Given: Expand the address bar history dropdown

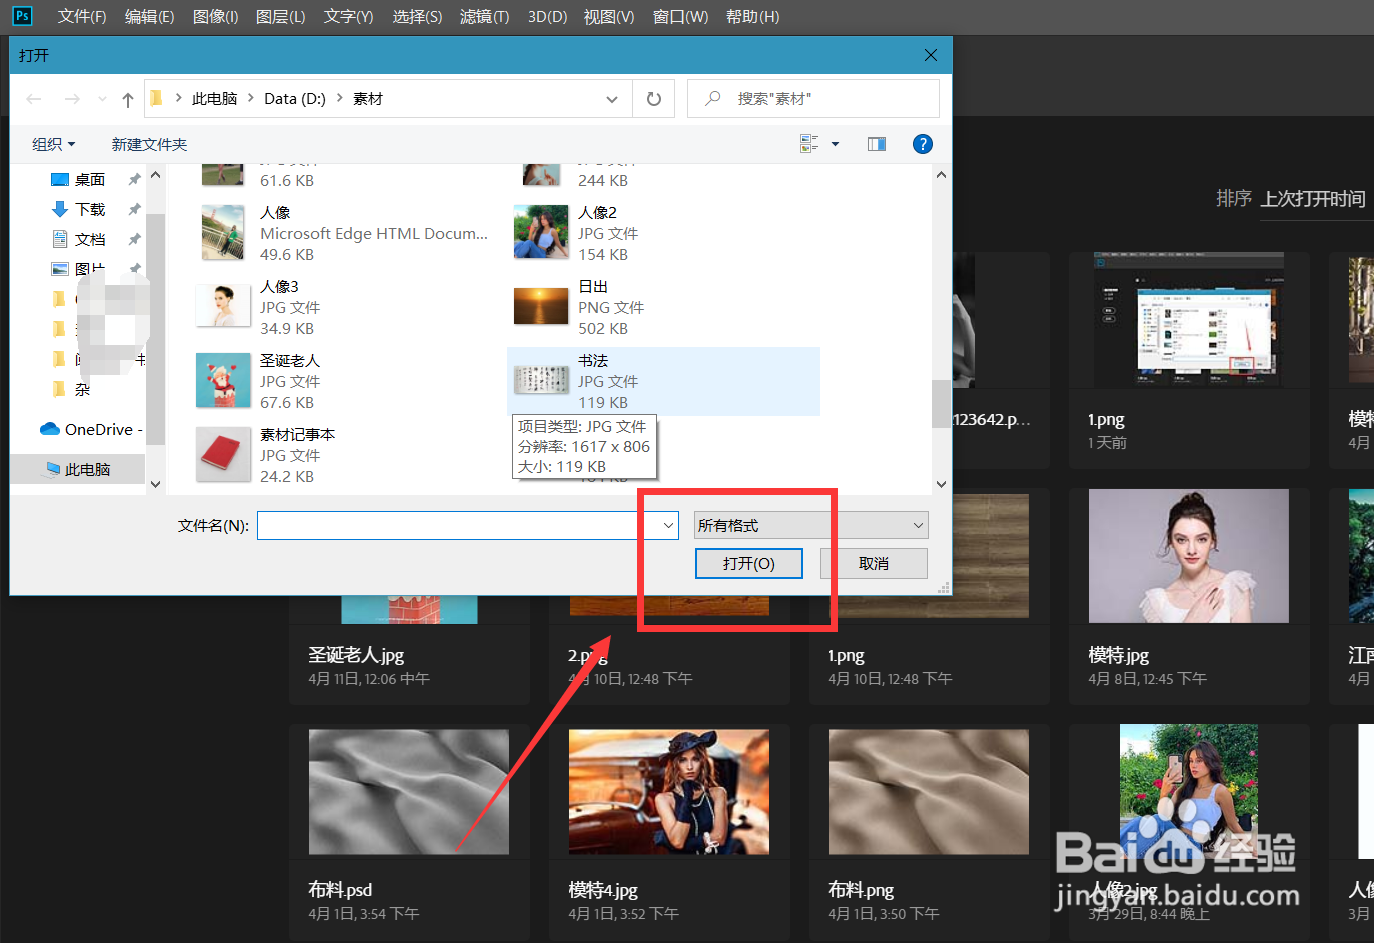Looking at the screenshot, I should 612,99.
